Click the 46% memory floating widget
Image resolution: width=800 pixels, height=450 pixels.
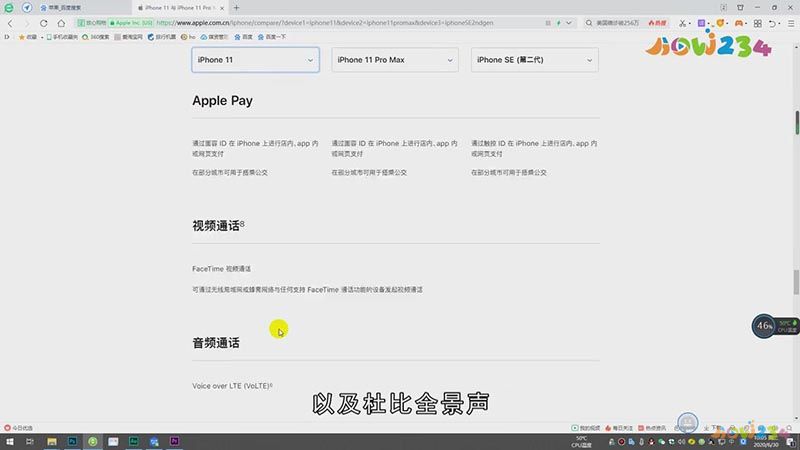click(x=764, y=326)
